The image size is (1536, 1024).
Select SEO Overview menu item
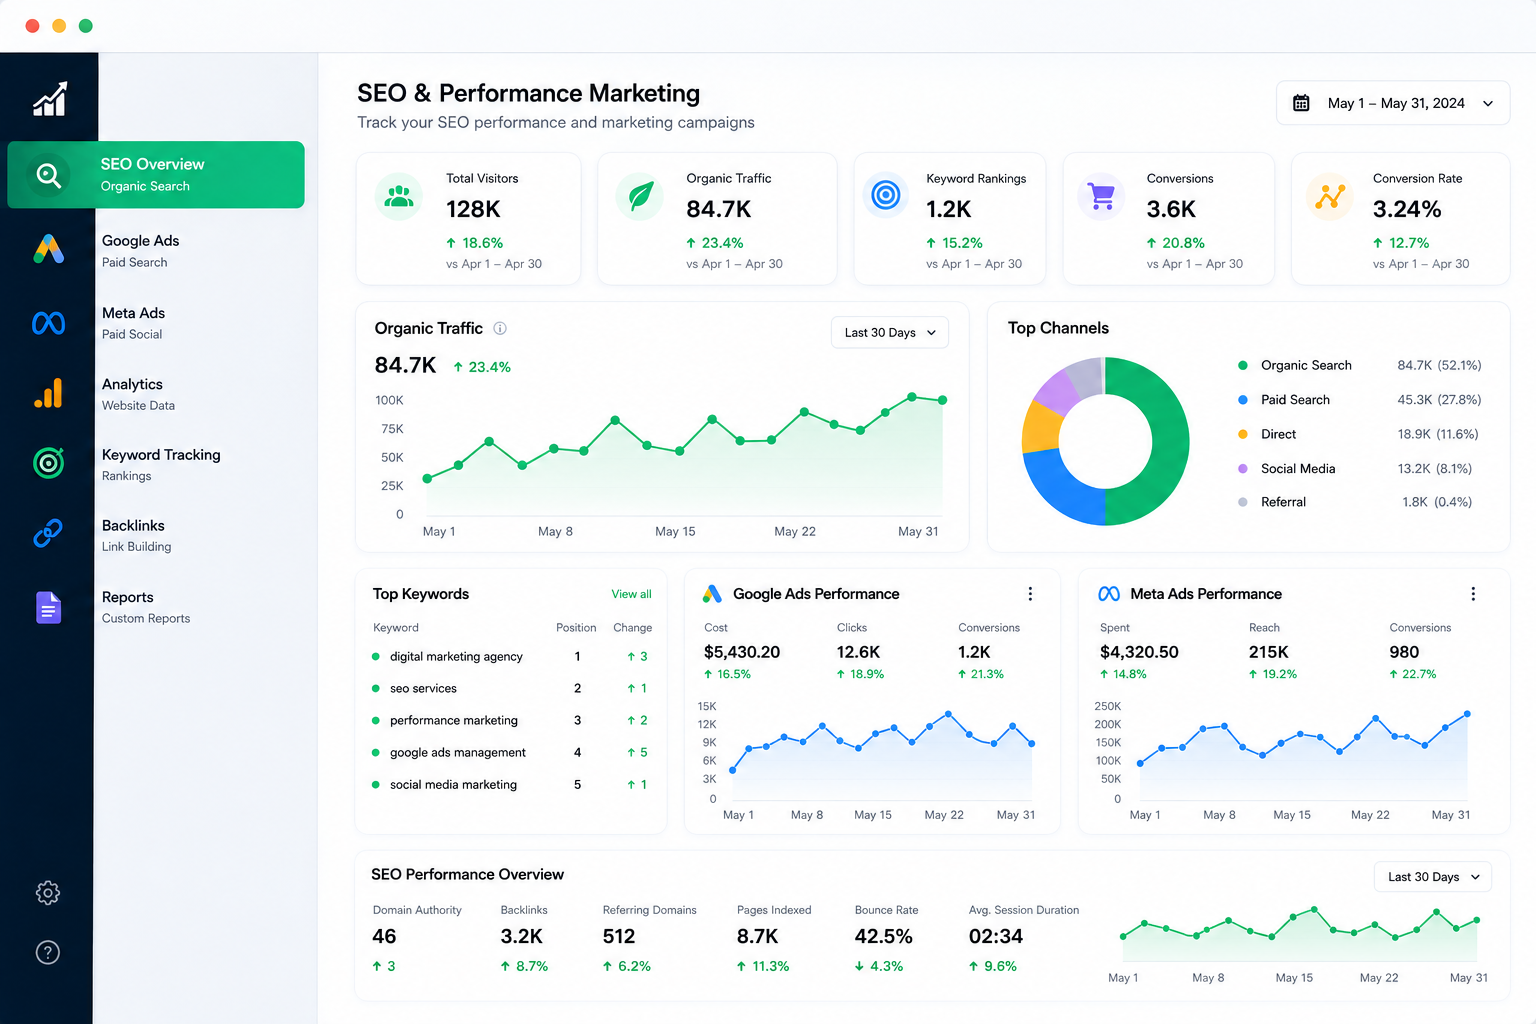(156, 175)
